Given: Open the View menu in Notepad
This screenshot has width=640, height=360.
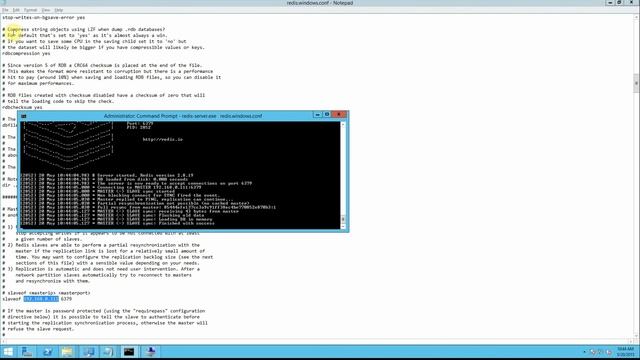Looking at the screenshot, I should coord(46,10).
